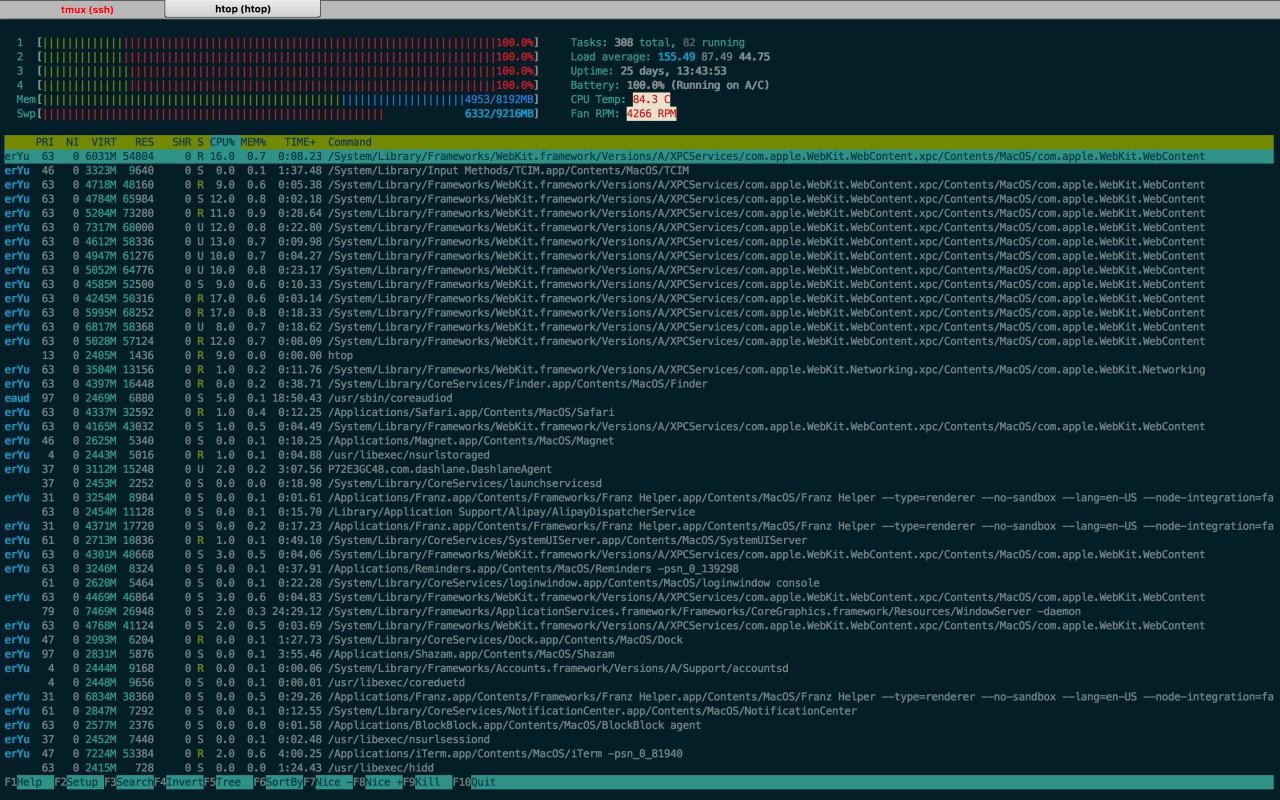Select the /usr/libexec/coreduetd row
1280x800 pixels.
[640, 682]
